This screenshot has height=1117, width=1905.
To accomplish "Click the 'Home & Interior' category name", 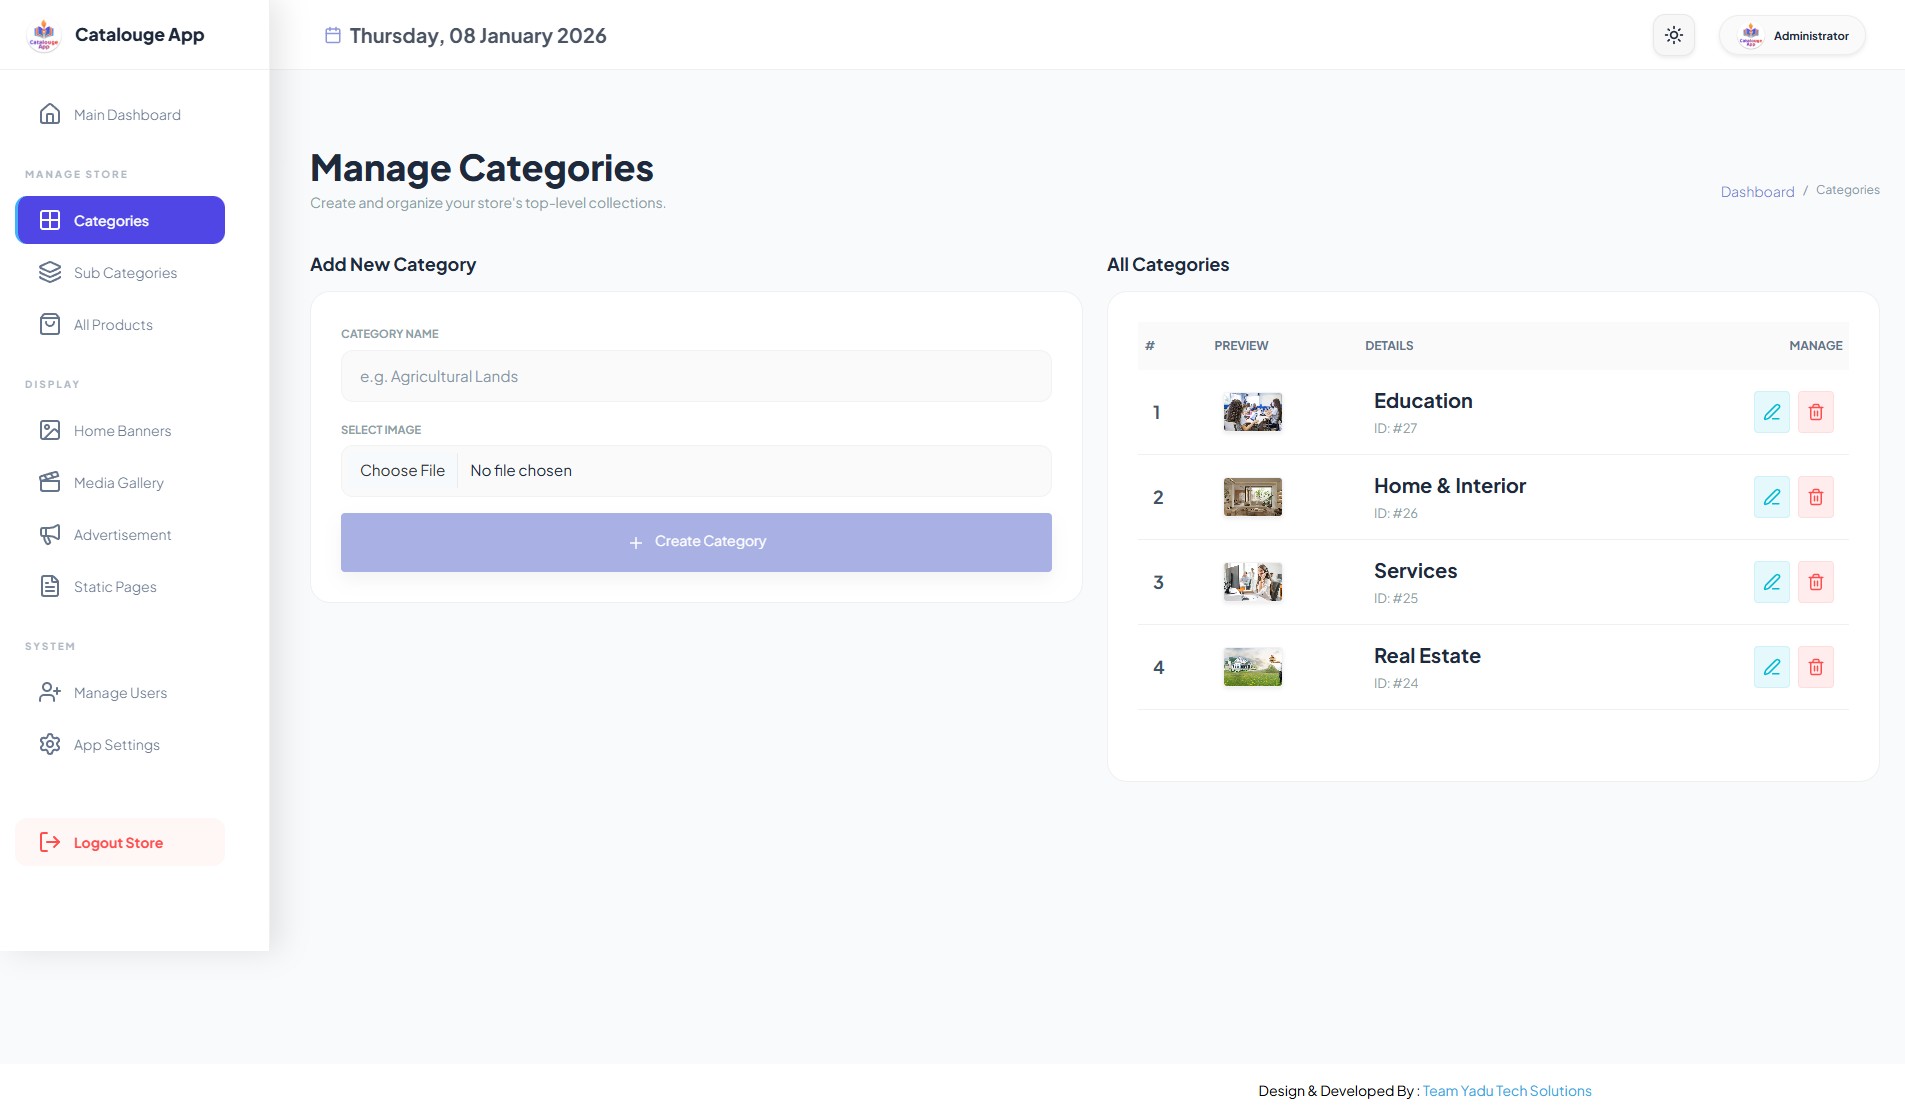I will (1450, 486).
